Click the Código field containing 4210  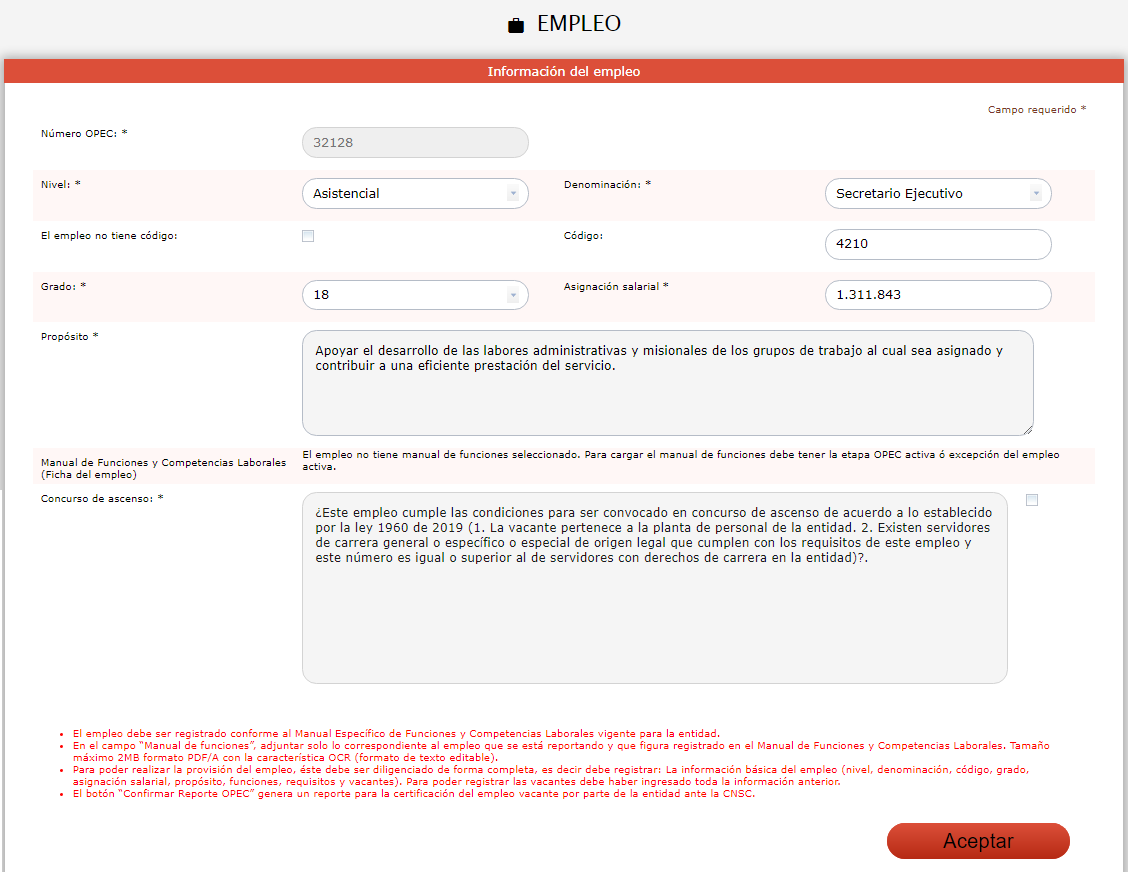[937, 245]
